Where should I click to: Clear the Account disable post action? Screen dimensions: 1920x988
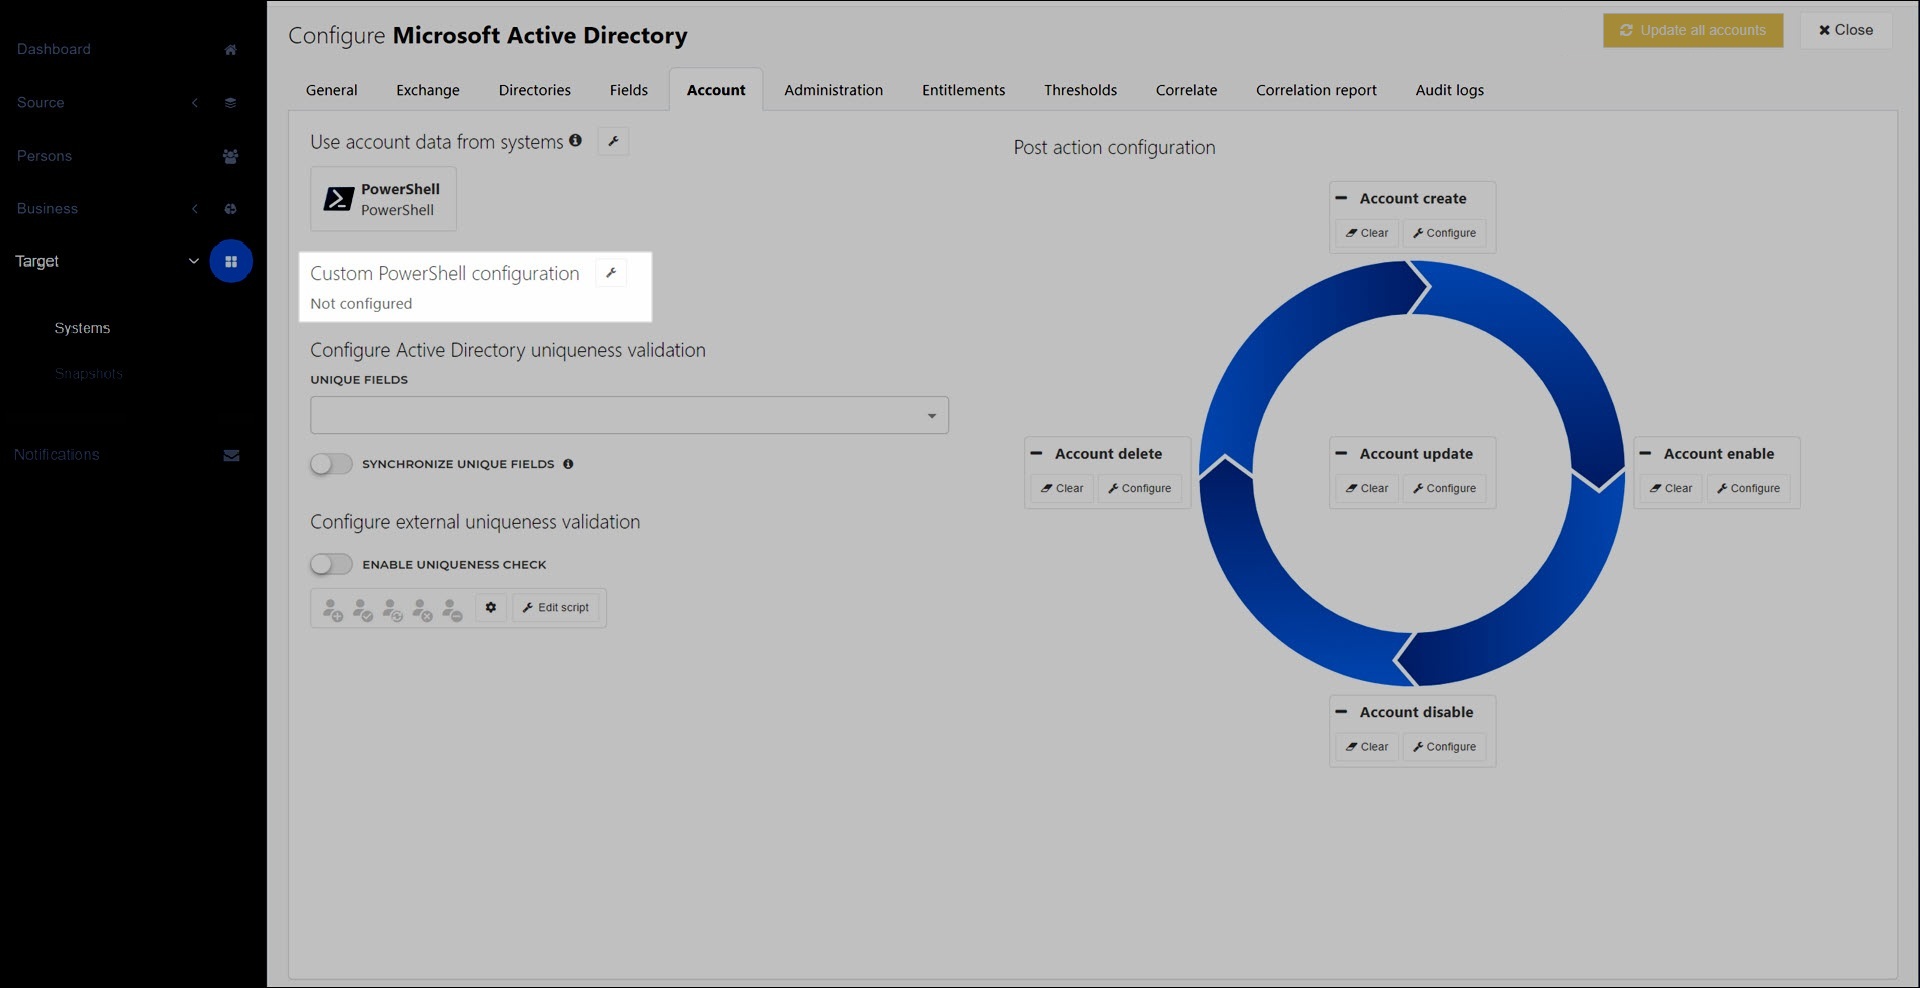point(1367,747)
